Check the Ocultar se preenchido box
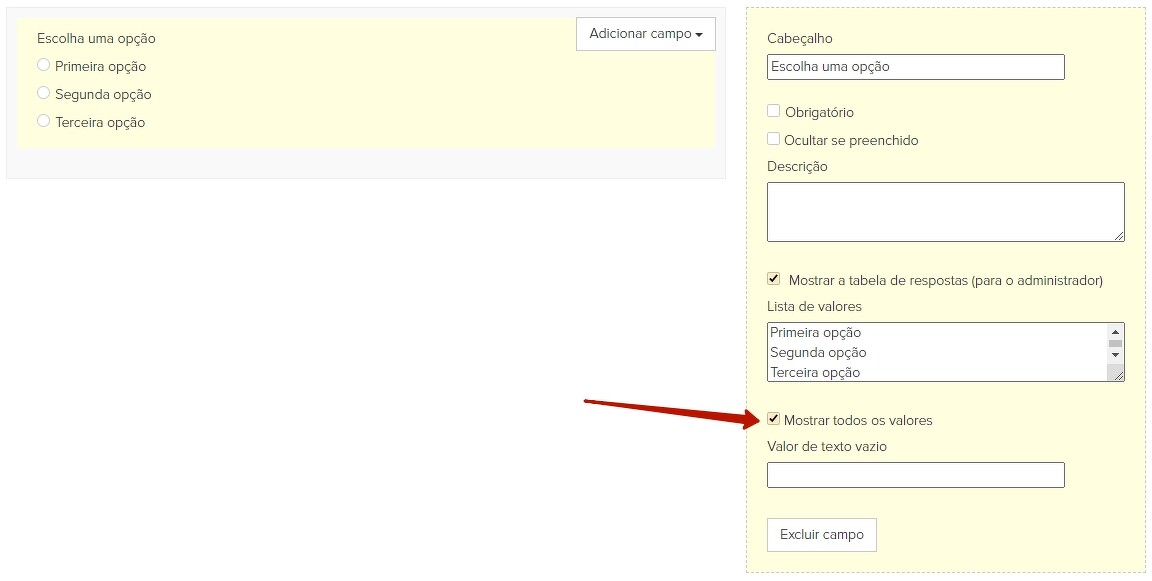1152x581 pixels. click(774, 139)
